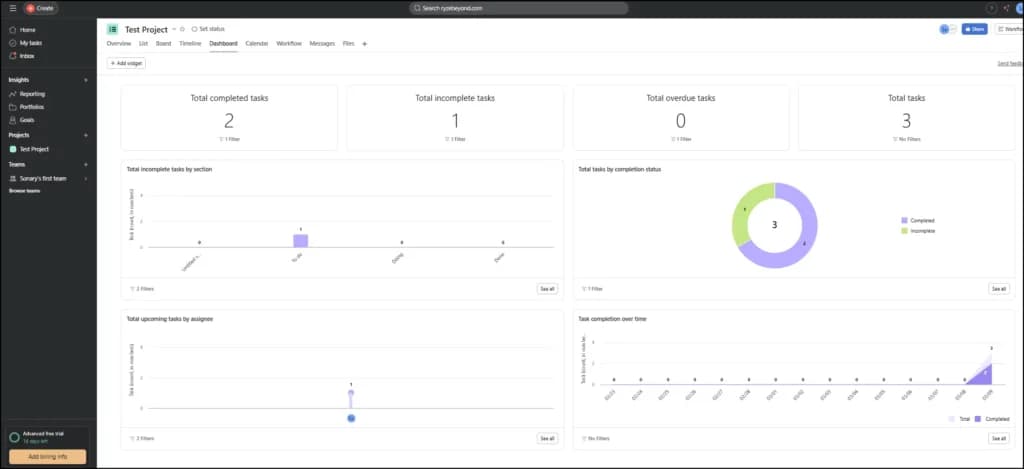1024x469 pixels.
Task: Toggle the favorite star for Test Project
Action: tap(182, 29)
